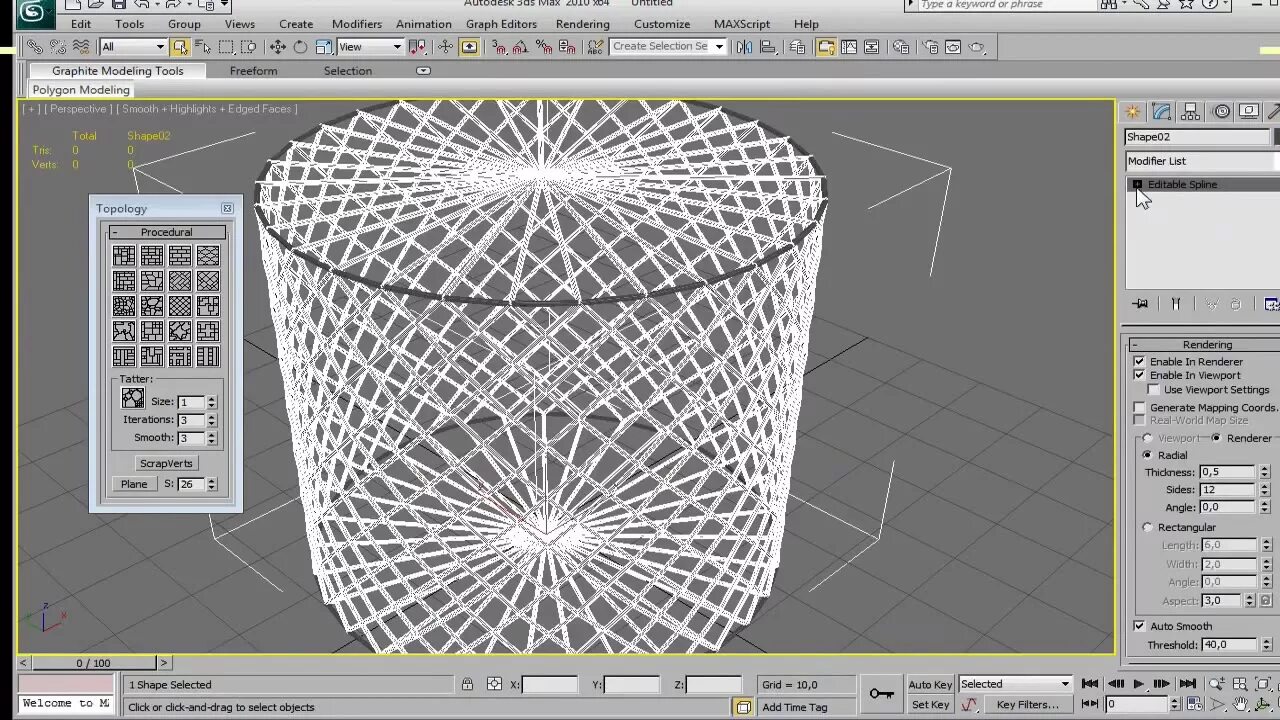Screen dimensions: 1280x720
Task: Switch to the Freeform tab
Action: 253,71
